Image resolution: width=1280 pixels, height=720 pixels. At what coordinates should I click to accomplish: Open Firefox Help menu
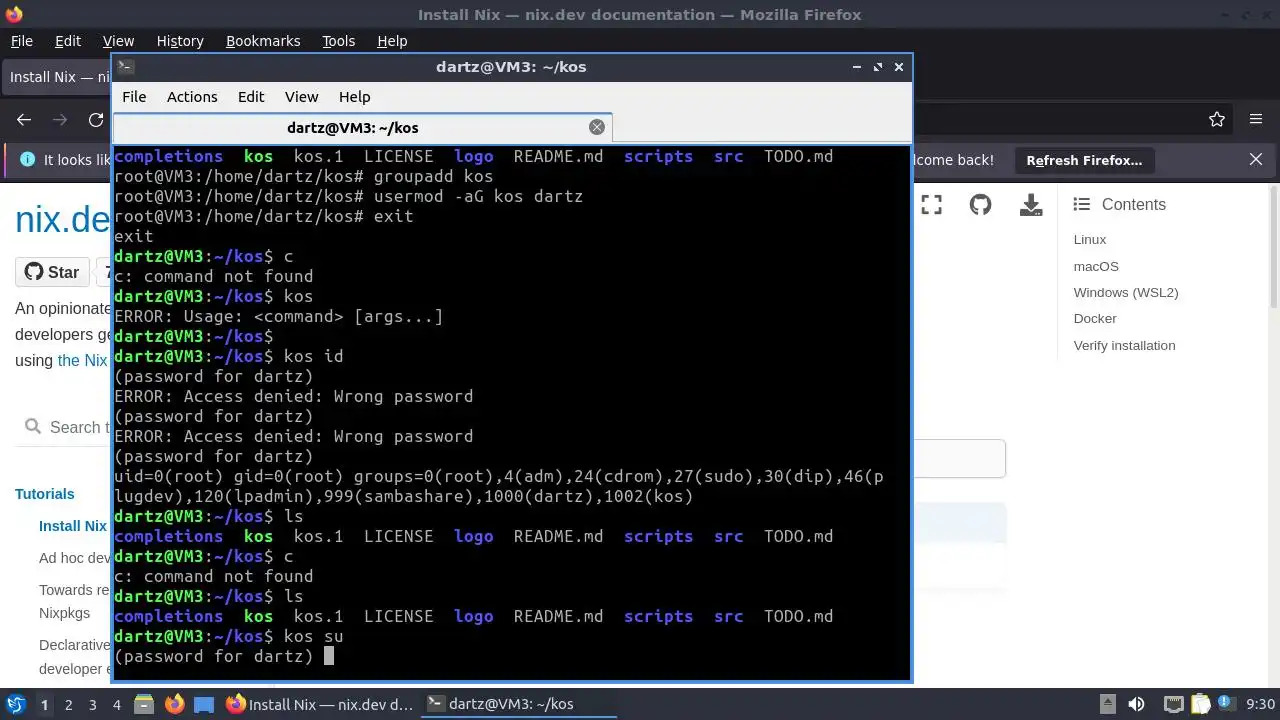[392, 41]
